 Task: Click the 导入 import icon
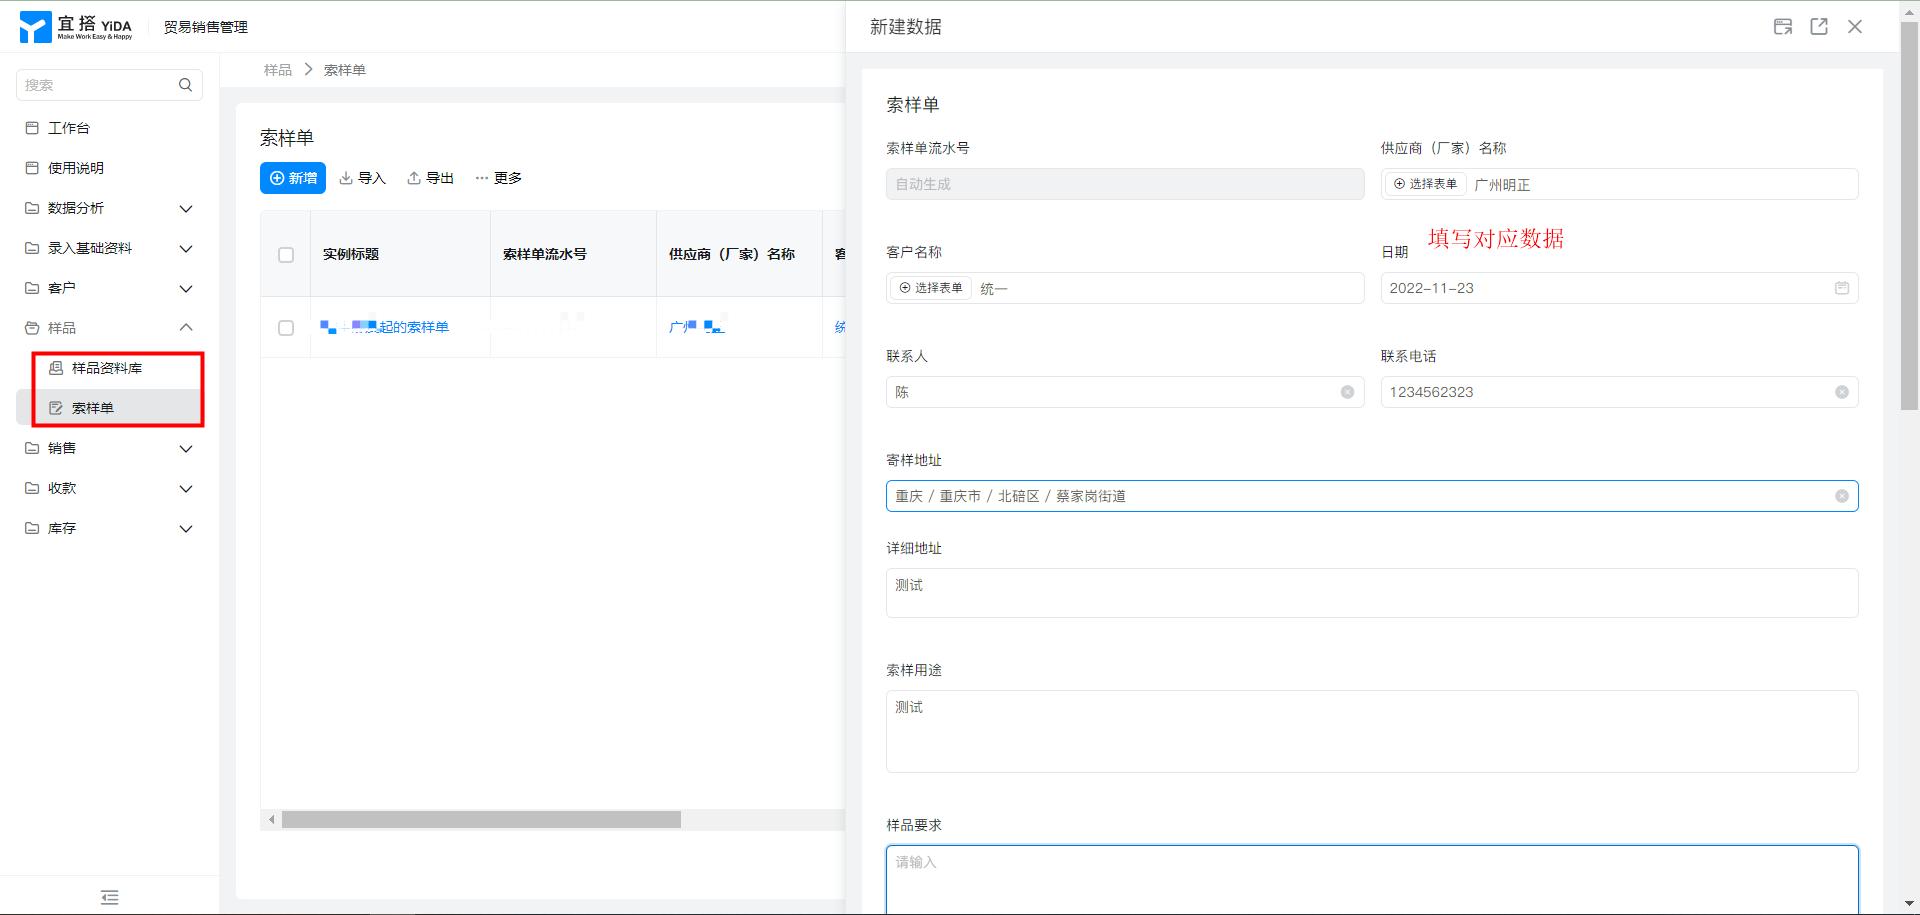[346, 178]
